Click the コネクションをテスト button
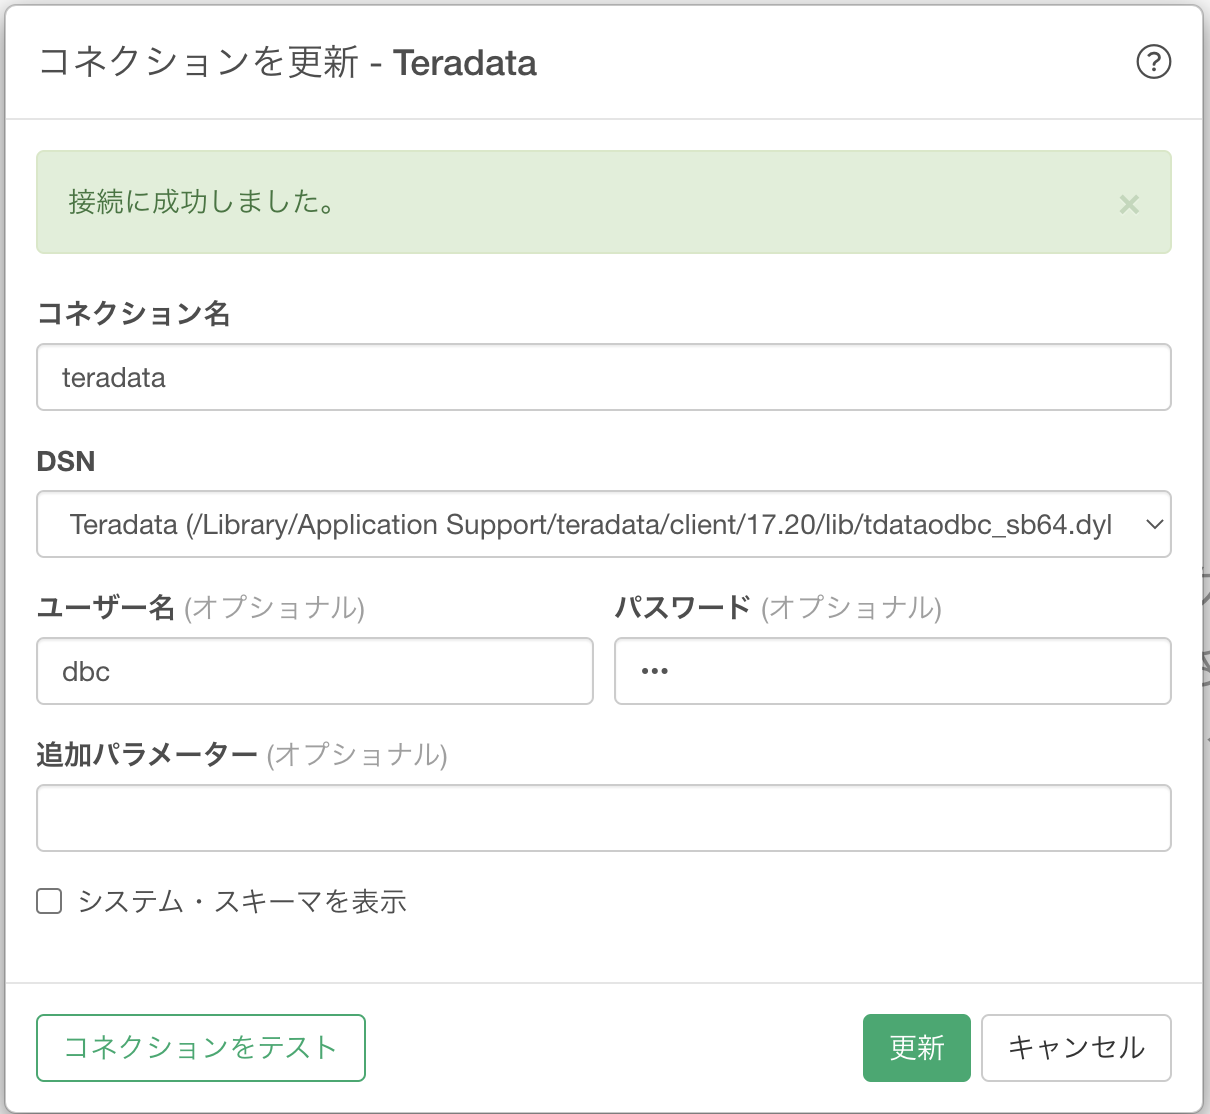Viewport: 1210px width, 1114px height. [x=201, y=1048]
